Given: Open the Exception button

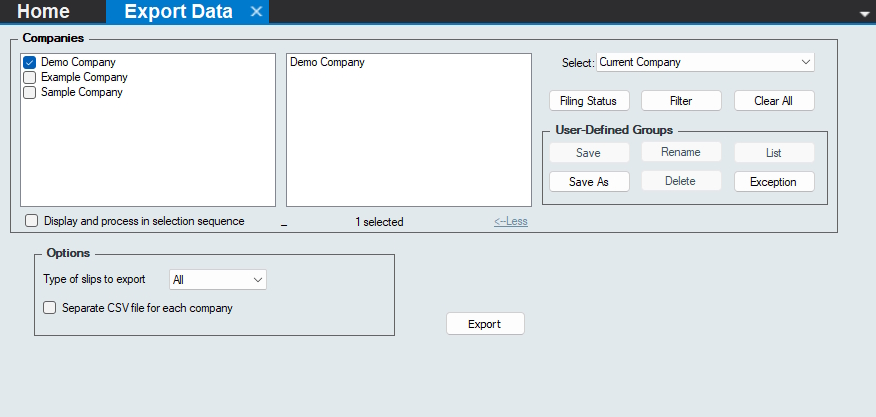Looking at the screenshot, I should tap(773, 182).
